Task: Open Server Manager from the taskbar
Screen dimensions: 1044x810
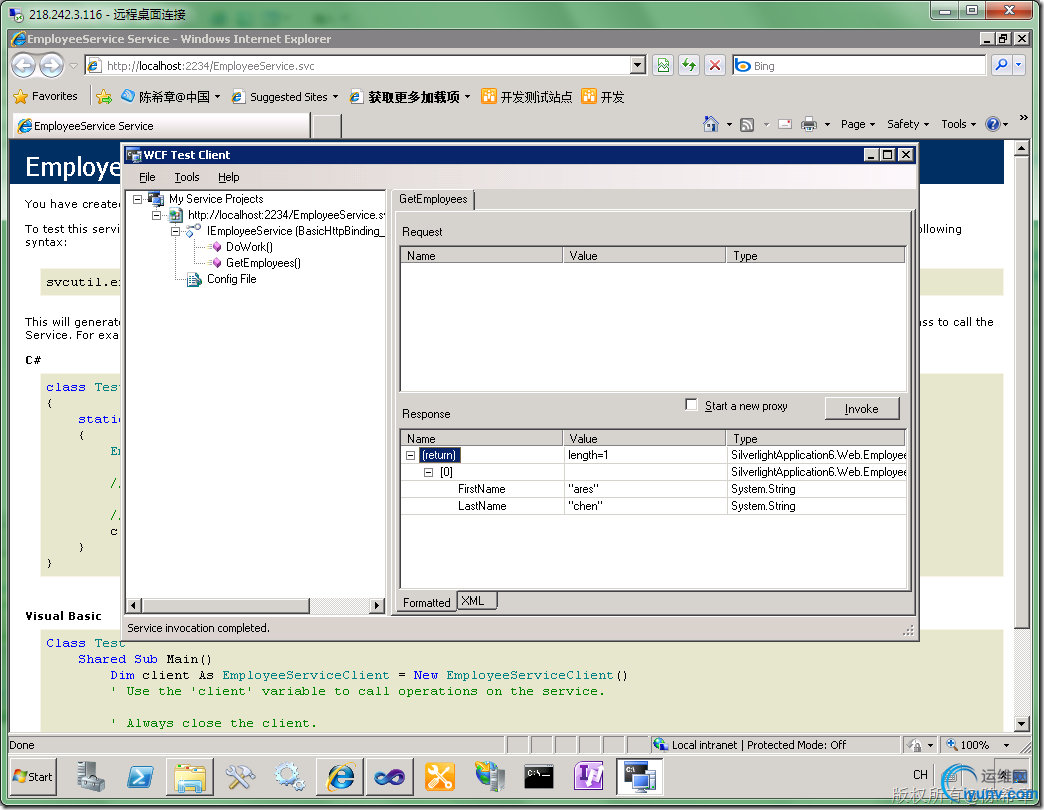Action: point(91,777)
